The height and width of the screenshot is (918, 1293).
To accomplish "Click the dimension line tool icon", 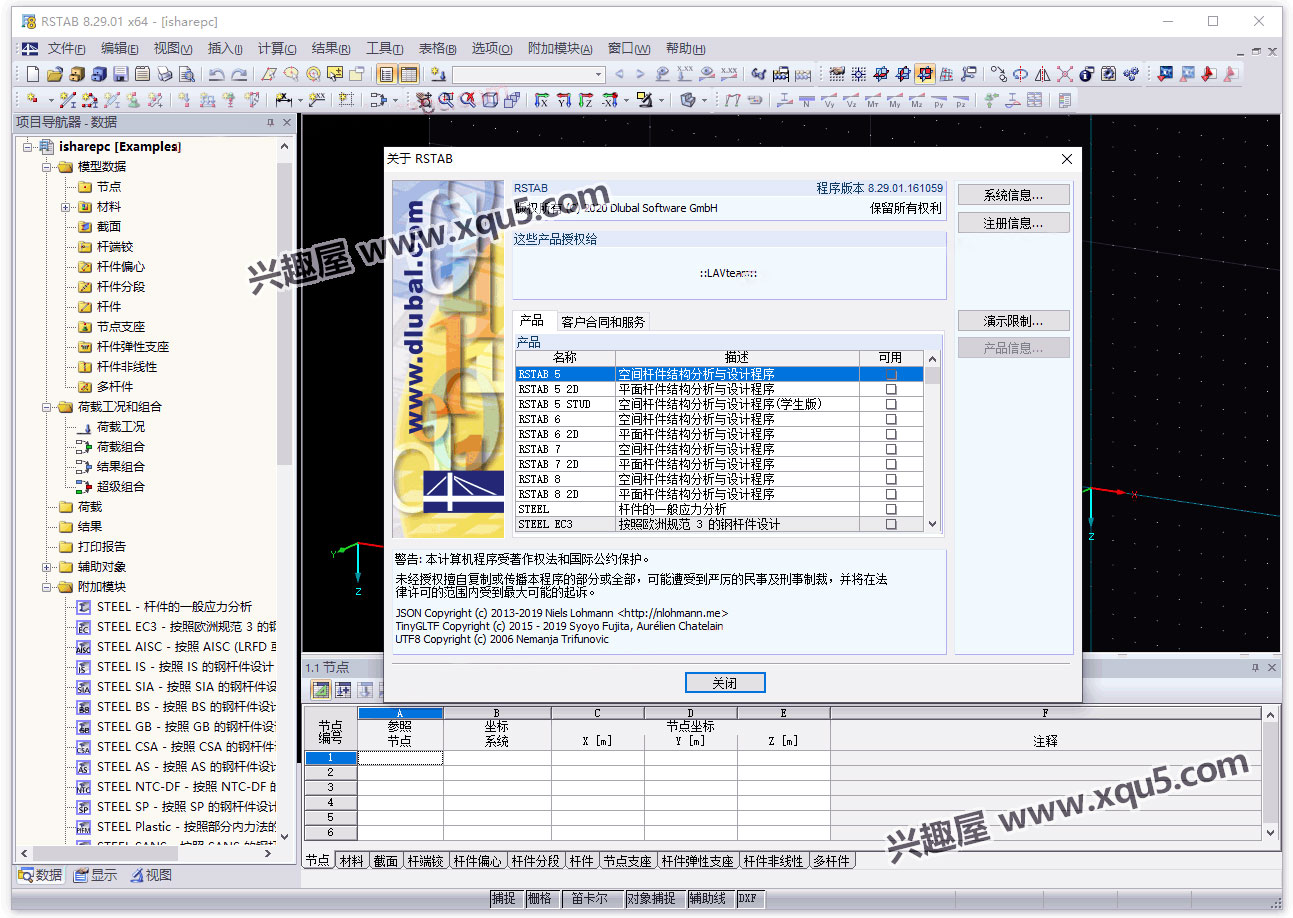I will (x=284, y=100).
